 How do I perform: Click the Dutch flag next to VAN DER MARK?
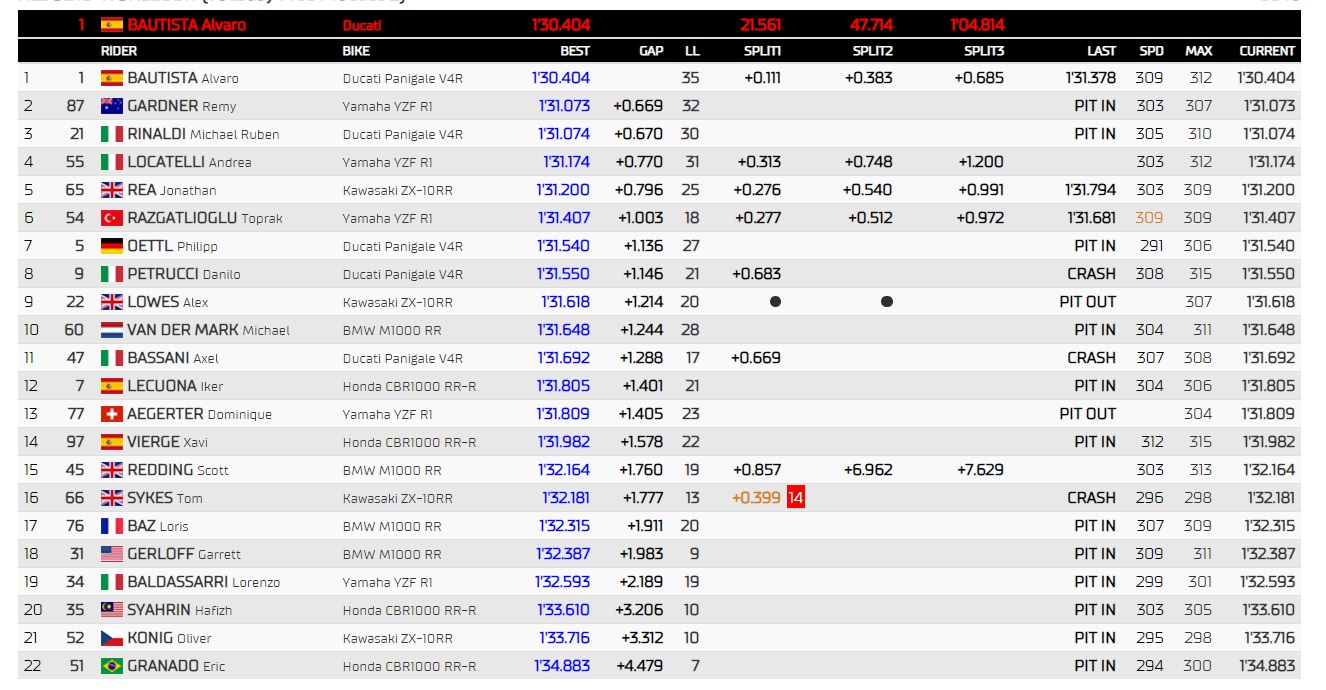pyautogui.click(x=111, y=330)
